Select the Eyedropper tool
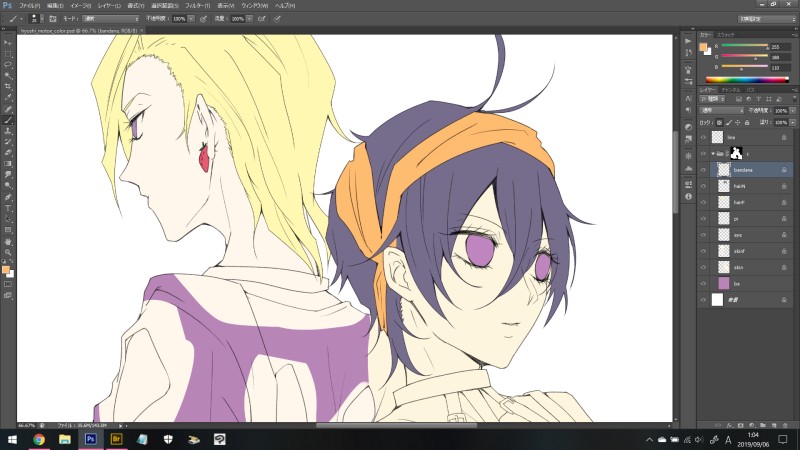 point(8,98)
